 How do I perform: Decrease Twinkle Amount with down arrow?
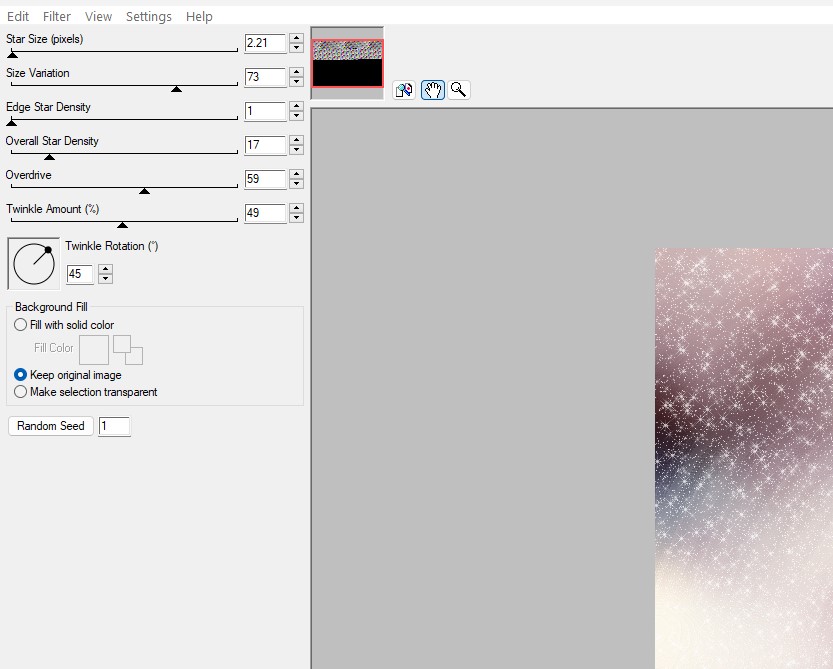pos(296,218)
